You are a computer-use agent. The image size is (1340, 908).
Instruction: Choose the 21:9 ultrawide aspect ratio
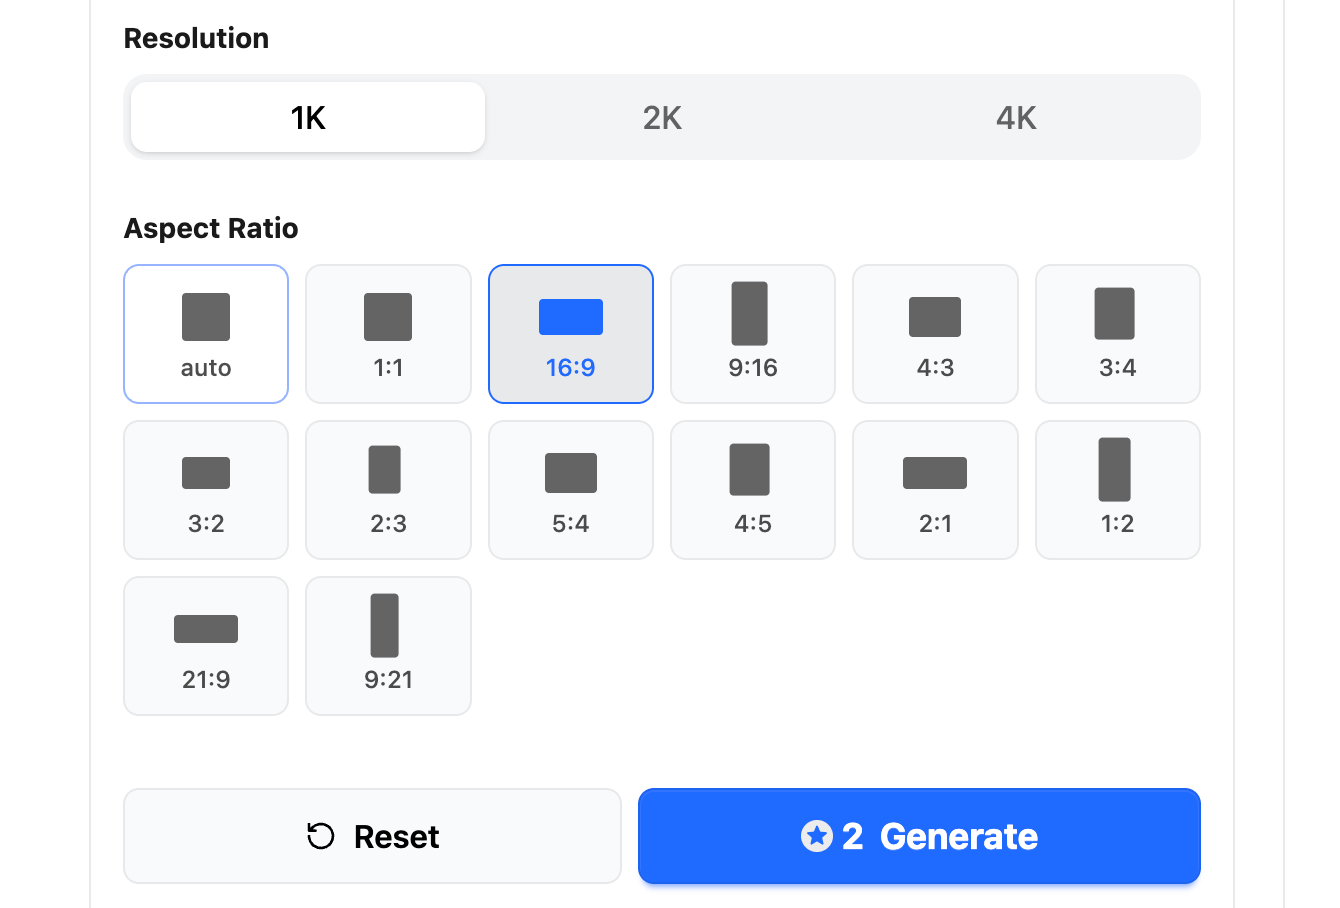click(x=206, y=646)
